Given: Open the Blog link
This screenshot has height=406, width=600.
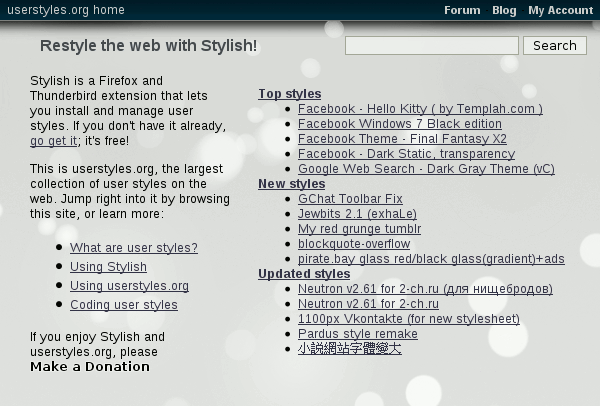Looking at the screenshot, I should click(x=504, y=10).
